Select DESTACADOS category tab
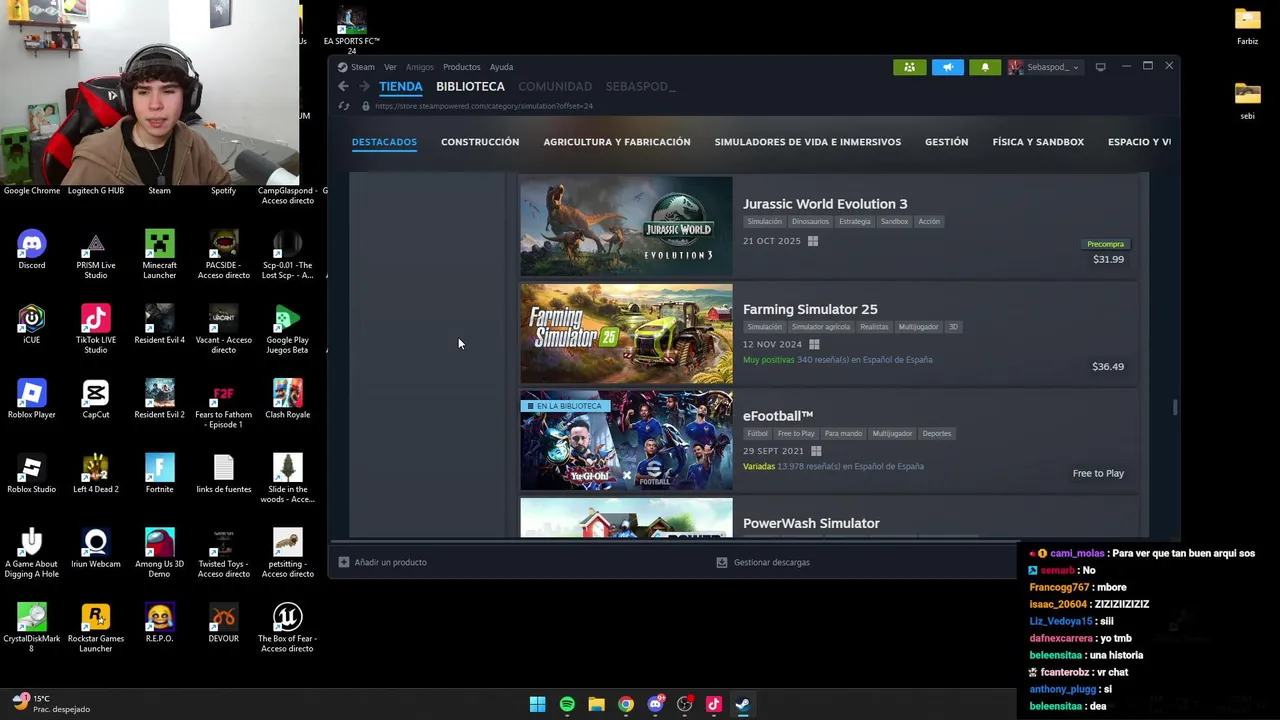Image resolution: width=1280 pixels, height=720 pixels. 384,142
